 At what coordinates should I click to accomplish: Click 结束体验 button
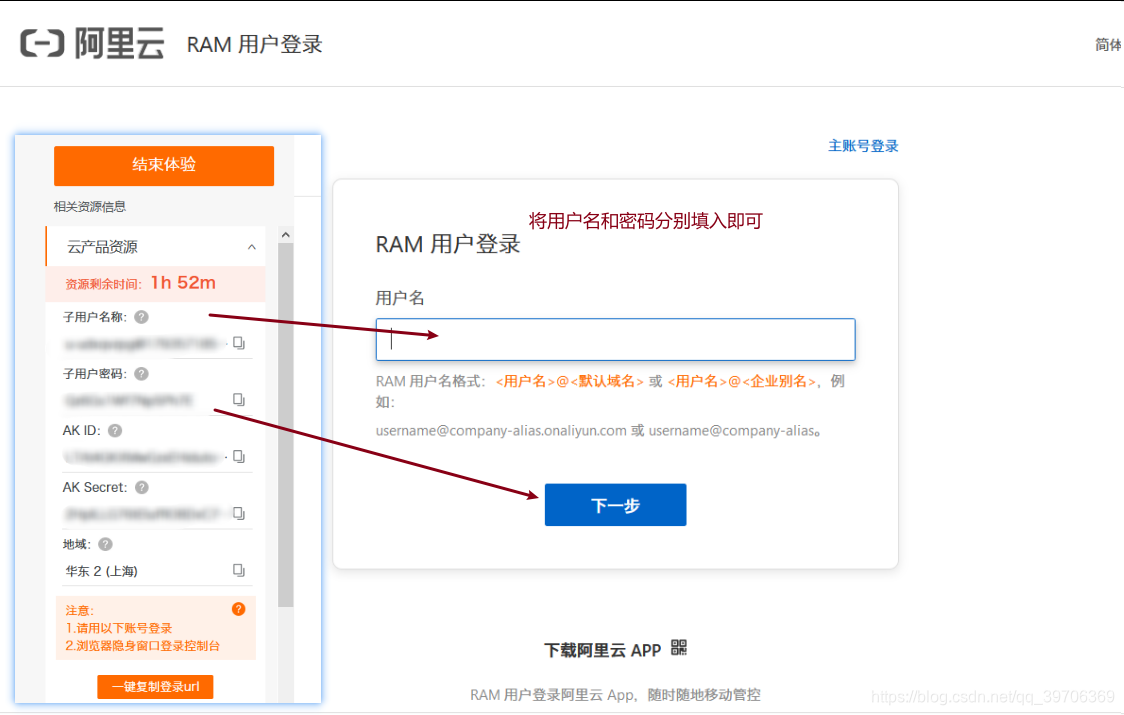point(164,166)
